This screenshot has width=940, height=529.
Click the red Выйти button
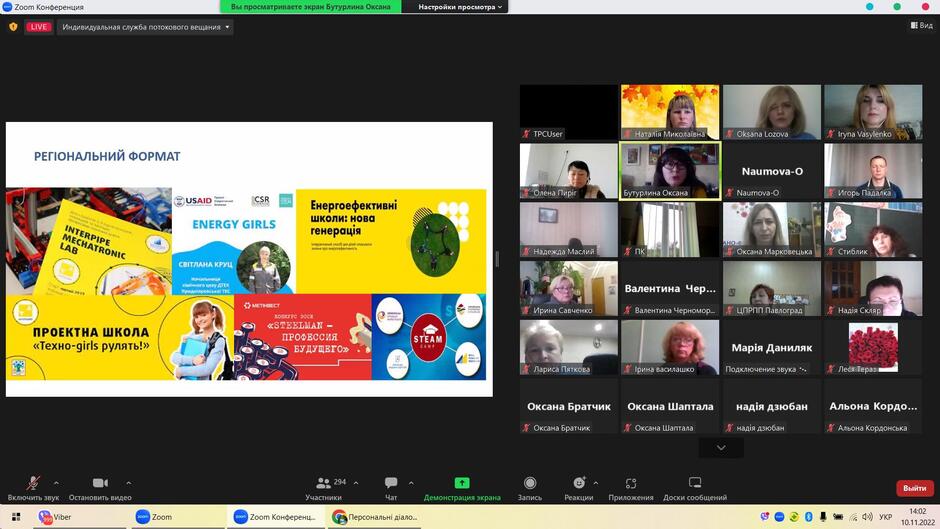click(x=914, y=488)
